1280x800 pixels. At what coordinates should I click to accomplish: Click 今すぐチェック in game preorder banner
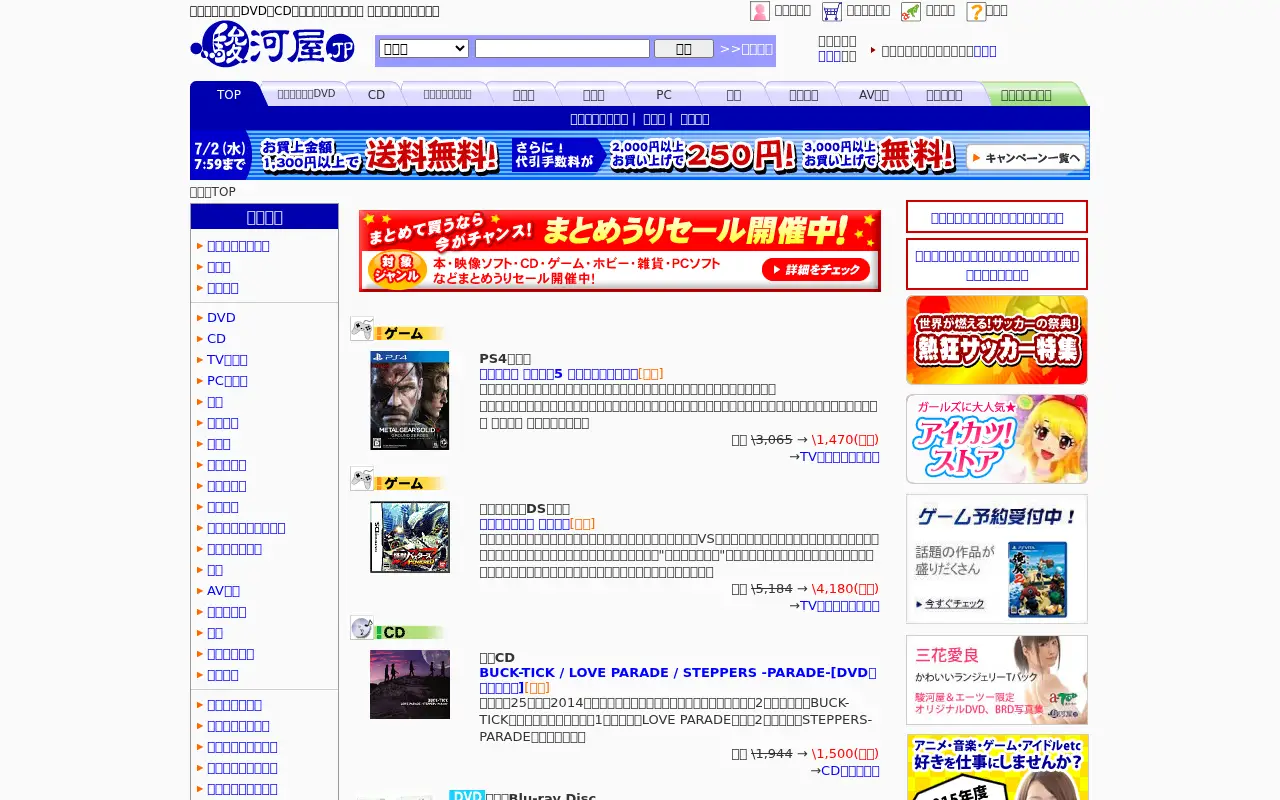click(950, 604)
